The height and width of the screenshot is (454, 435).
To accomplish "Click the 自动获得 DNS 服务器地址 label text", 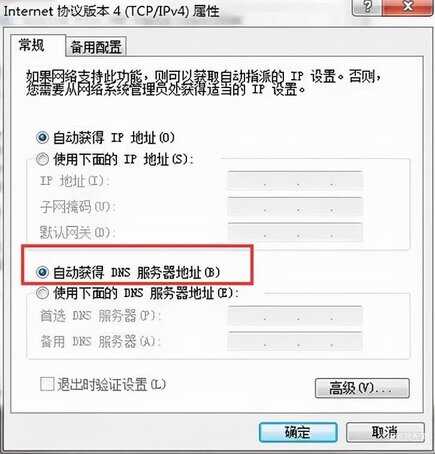I will 137,272.
